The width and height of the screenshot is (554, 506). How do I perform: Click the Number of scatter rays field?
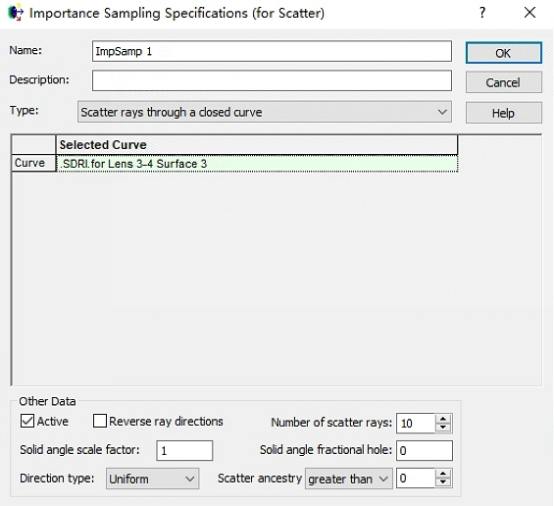pyautogui.click(x=416, y=423)
